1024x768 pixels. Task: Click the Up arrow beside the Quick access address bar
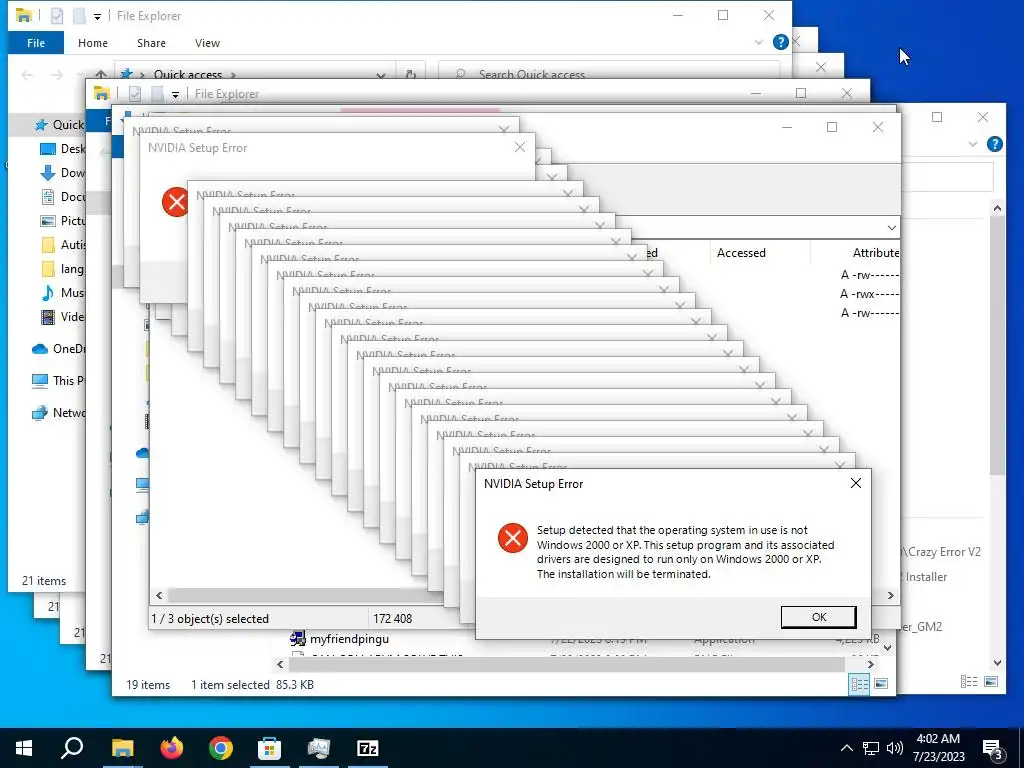pos(101,74)
